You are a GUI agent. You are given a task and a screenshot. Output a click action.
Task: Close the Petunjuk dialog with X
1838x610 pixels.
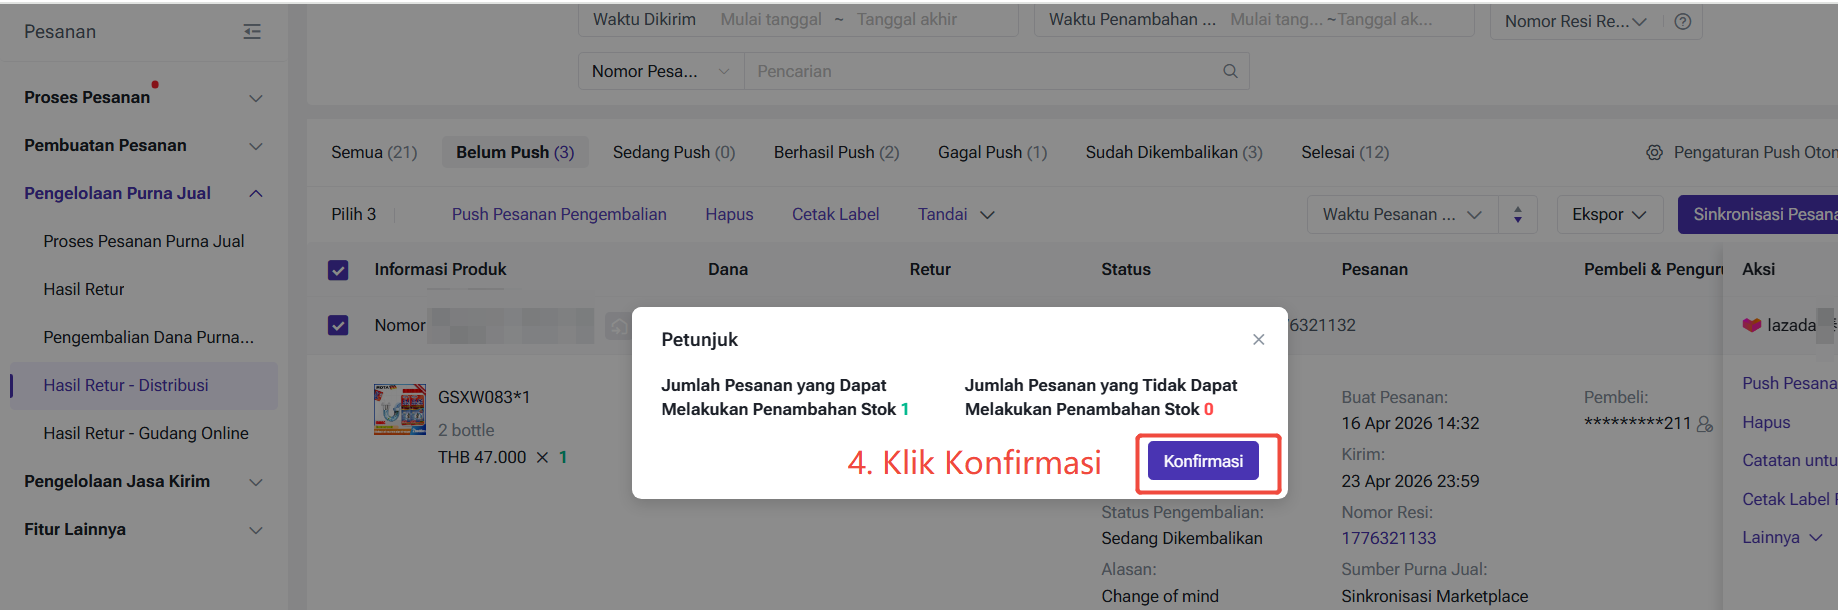point(1258,340)
